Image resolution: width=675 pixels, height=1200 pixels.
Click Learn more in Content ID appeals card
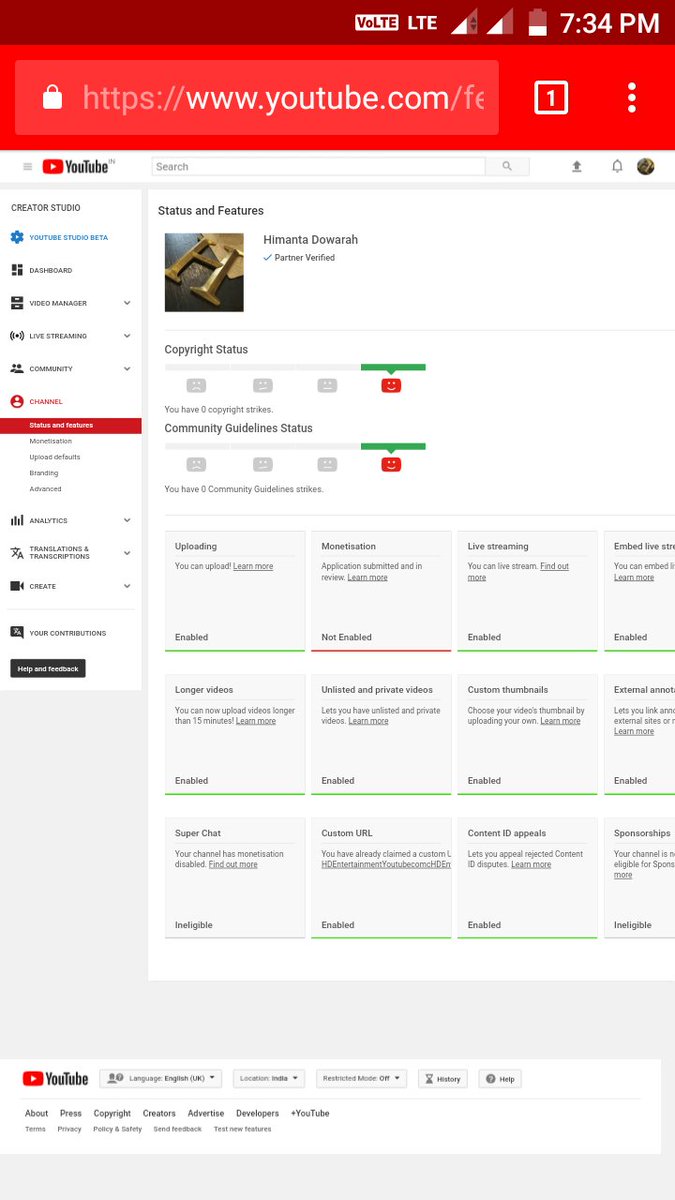click(531, 864)
